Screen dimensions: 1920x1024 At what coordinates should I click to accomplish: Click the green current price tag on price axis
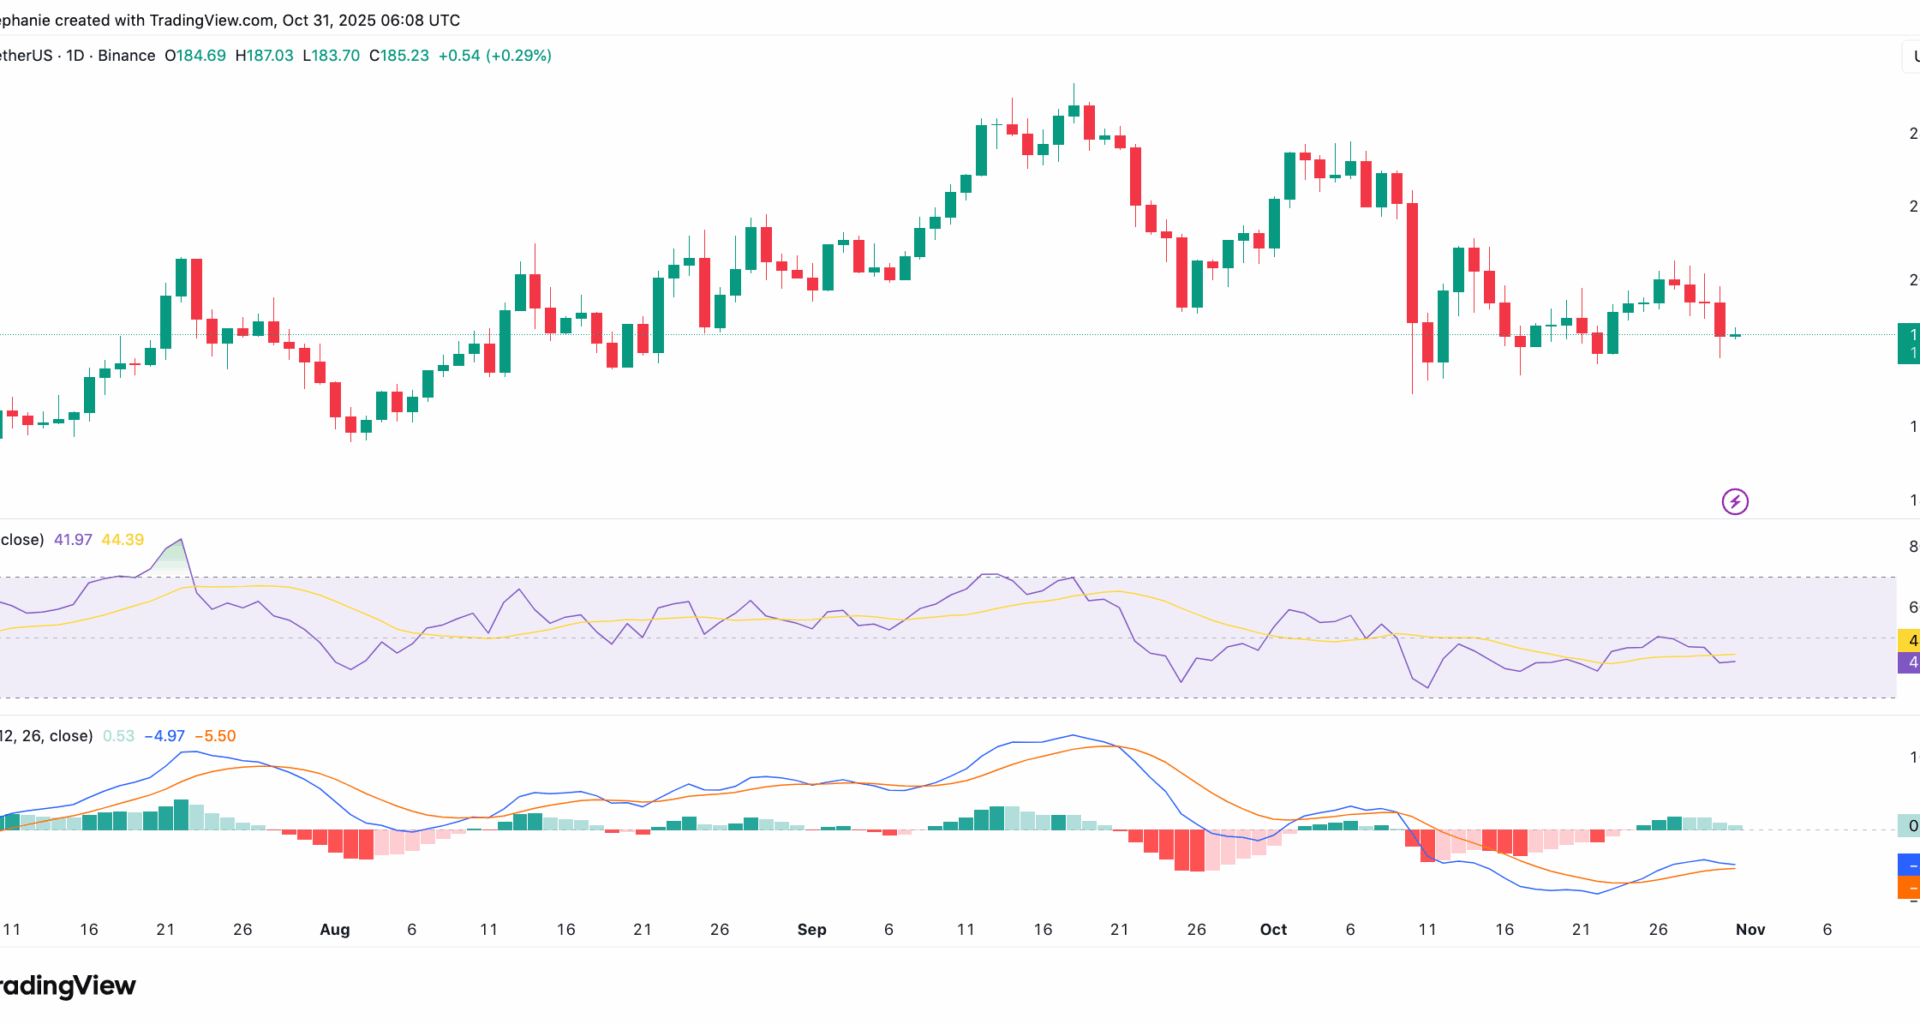(x=1908, y=344)
